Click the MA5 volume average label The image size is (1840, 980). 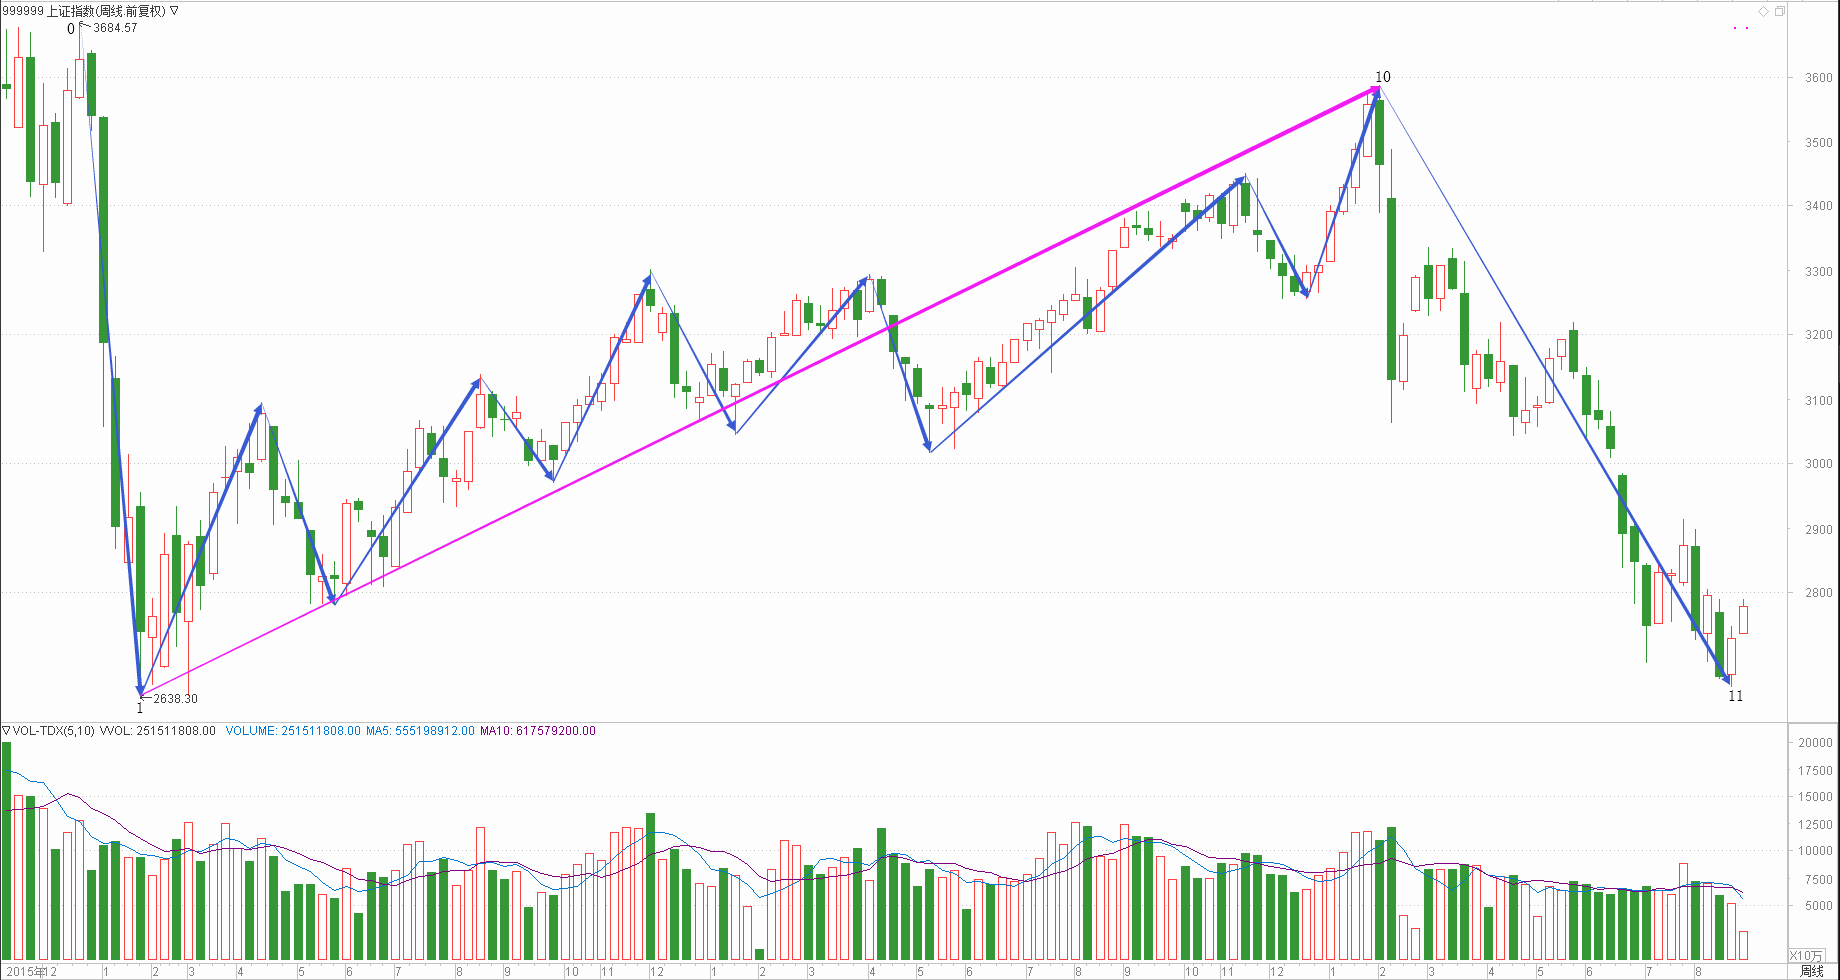click(420, 731)
